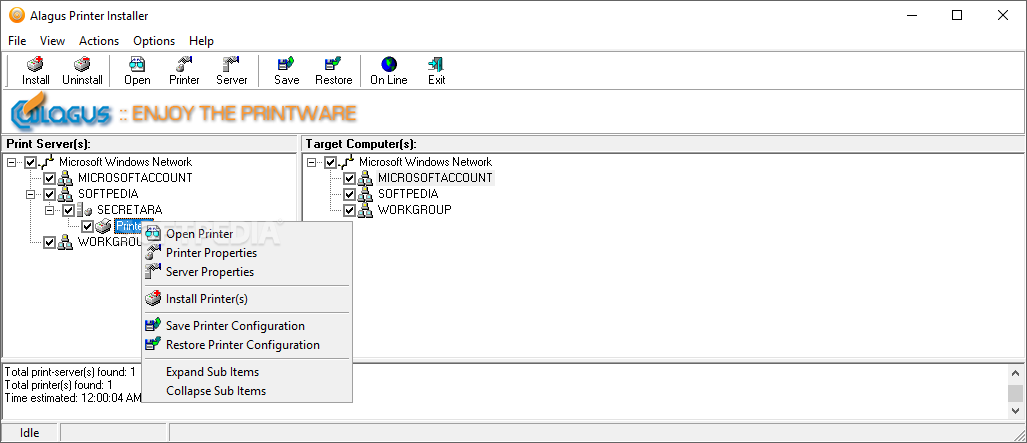
Task: Click Microsoft Windows Network icon in Print Servers
Action: [47, 162]
